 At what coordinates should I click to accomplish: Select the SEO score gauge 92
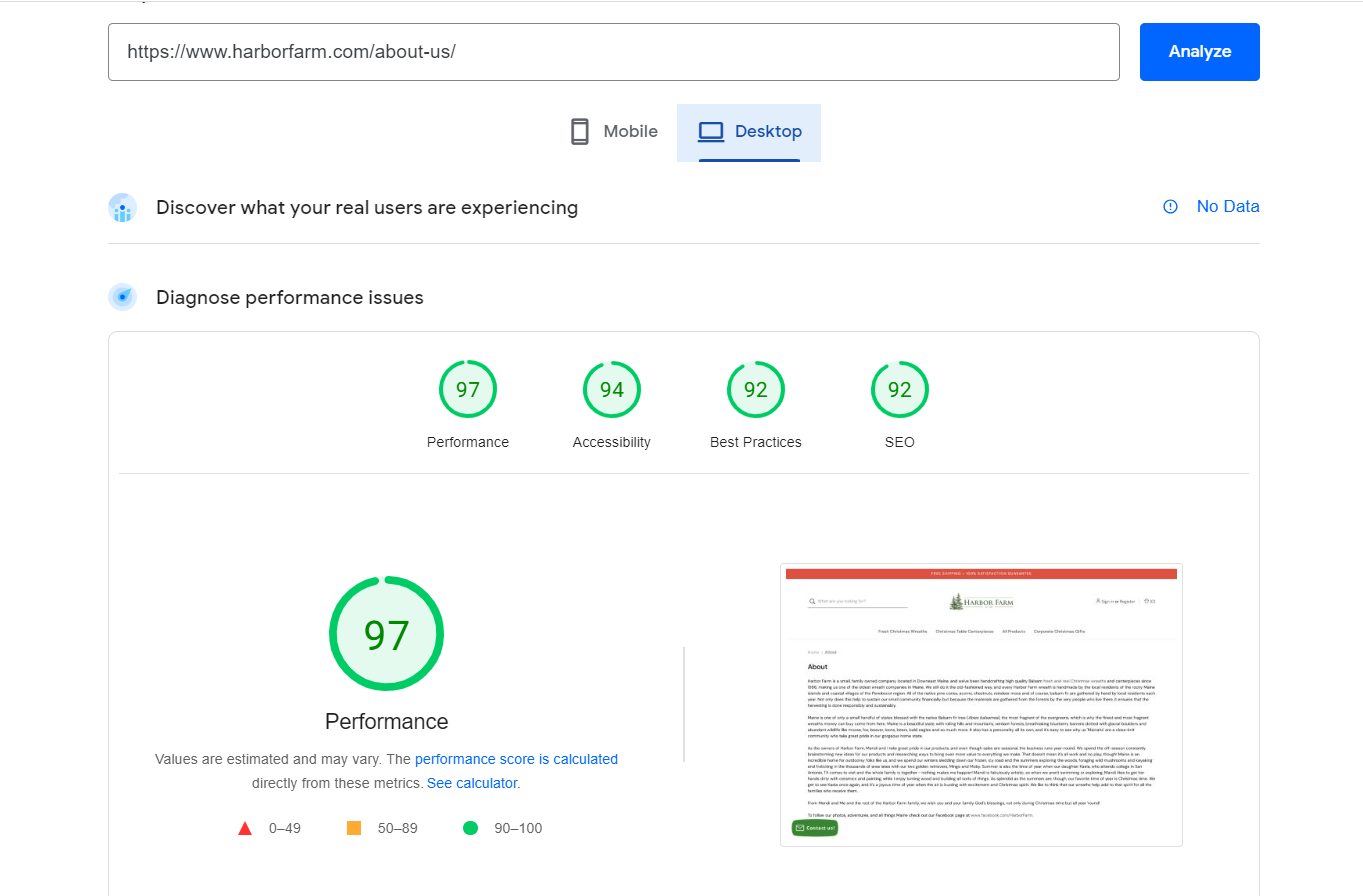tap(900, 389)
